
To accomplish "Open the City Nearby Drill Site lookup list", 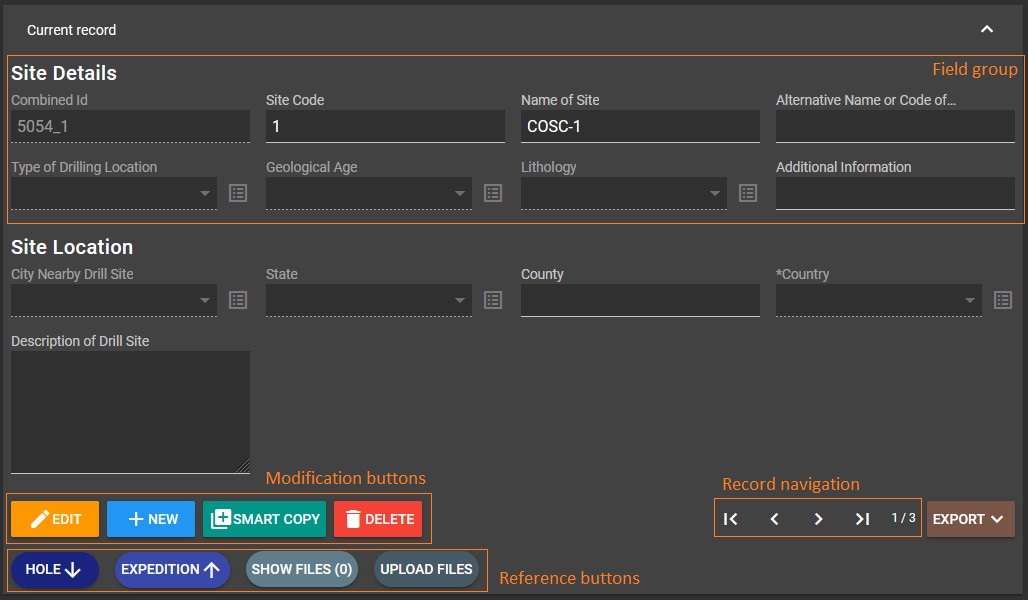I will [x=237, y=299].
